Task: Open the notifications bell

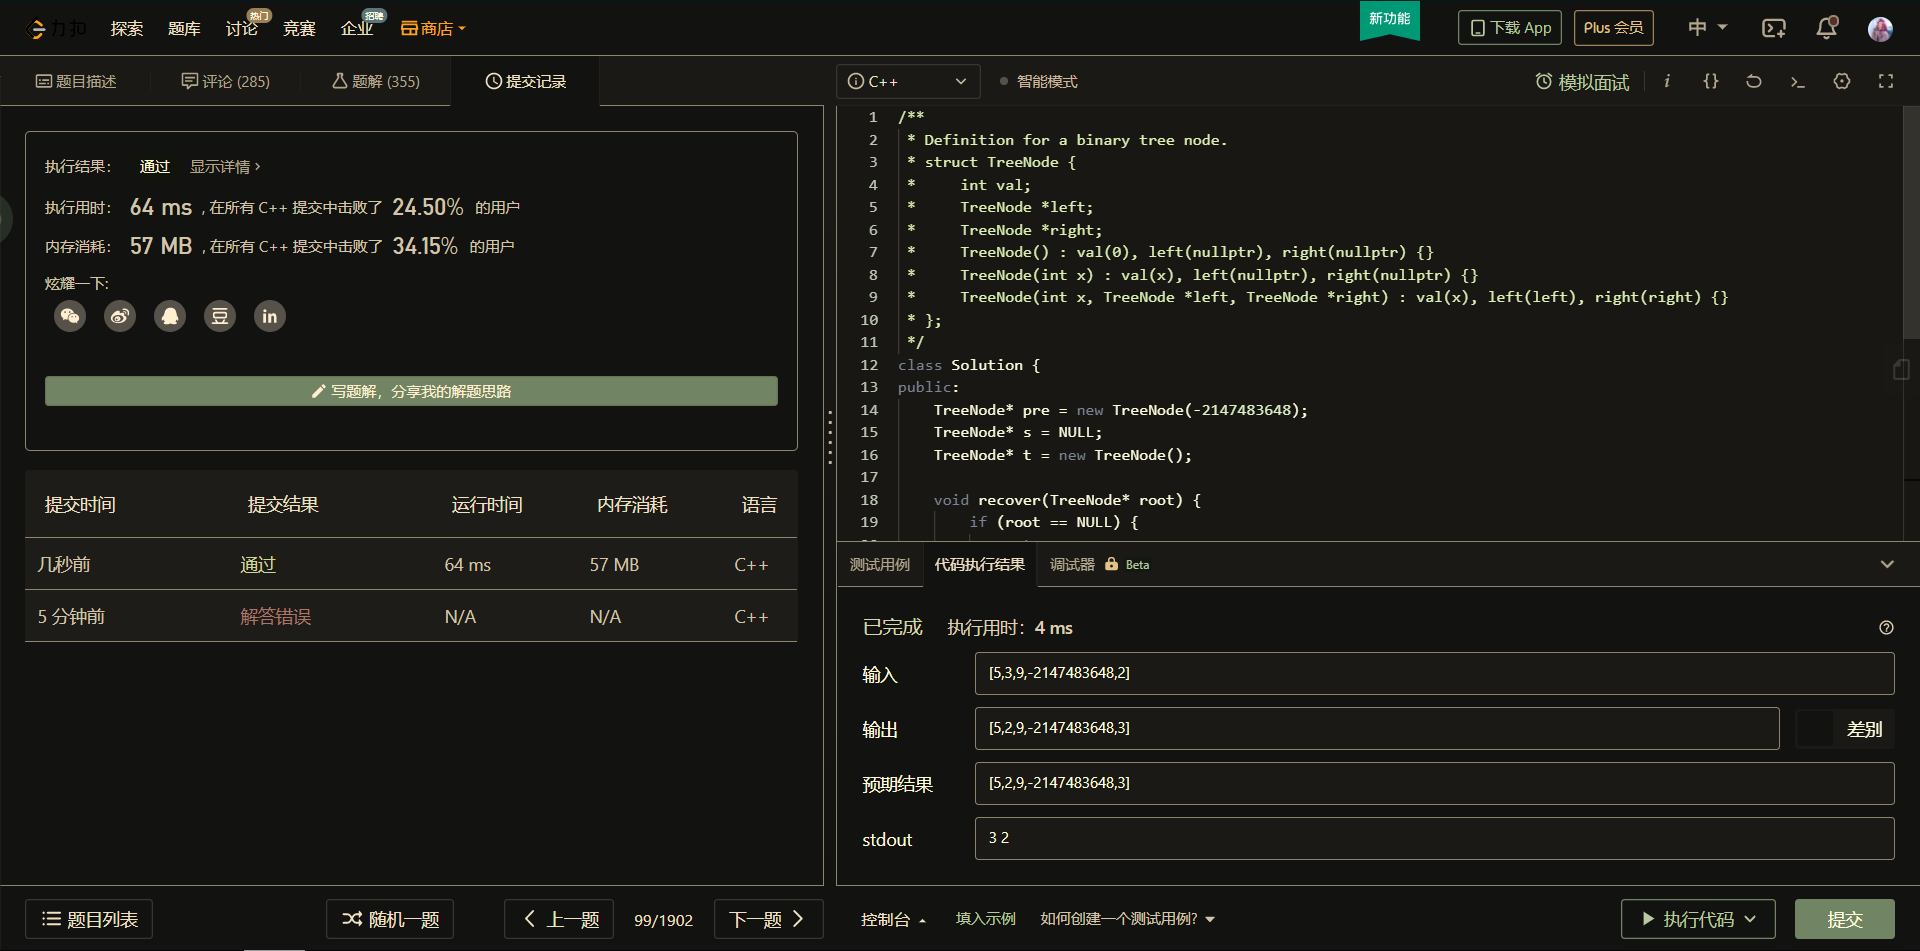Action: (x=1826, y=28)
